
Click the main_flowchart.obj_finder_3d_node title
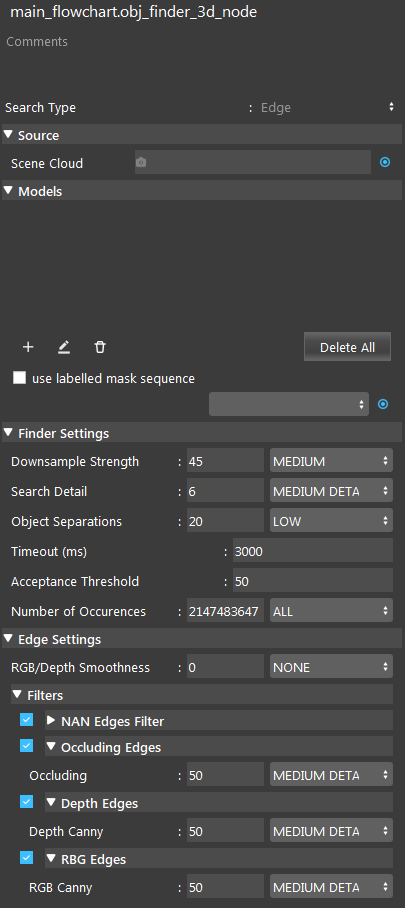click(134, 13)
